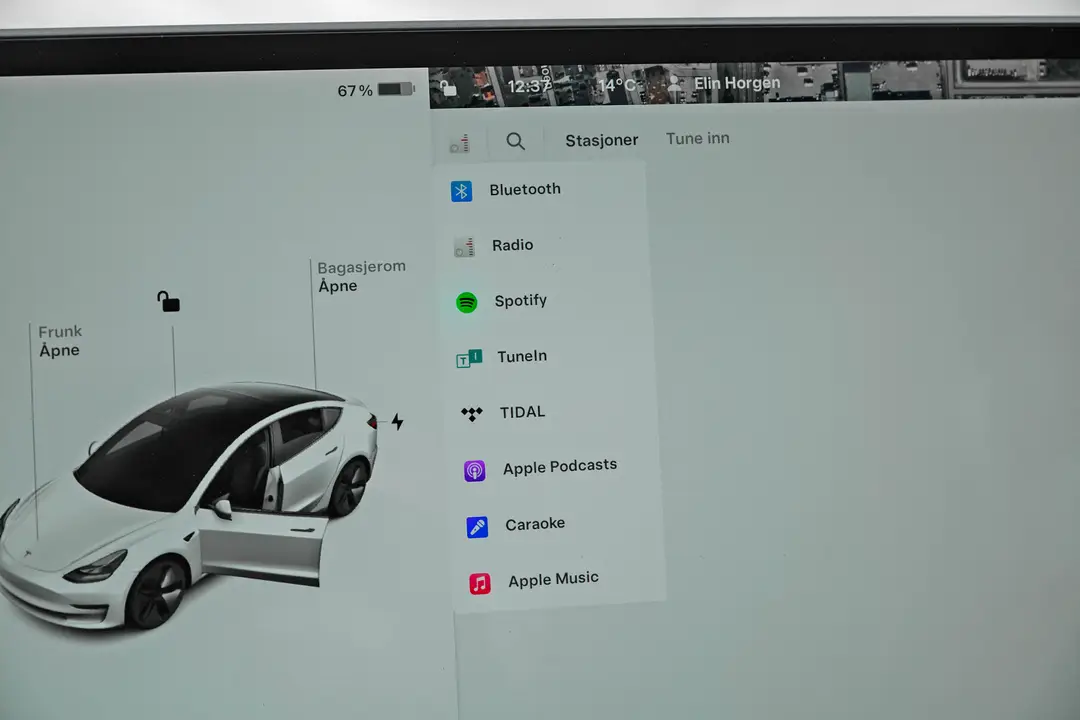The height and width of the screenshot is (720, 1080).
Task: Select the Tune inn tab
Action: [x=697, y=139]
